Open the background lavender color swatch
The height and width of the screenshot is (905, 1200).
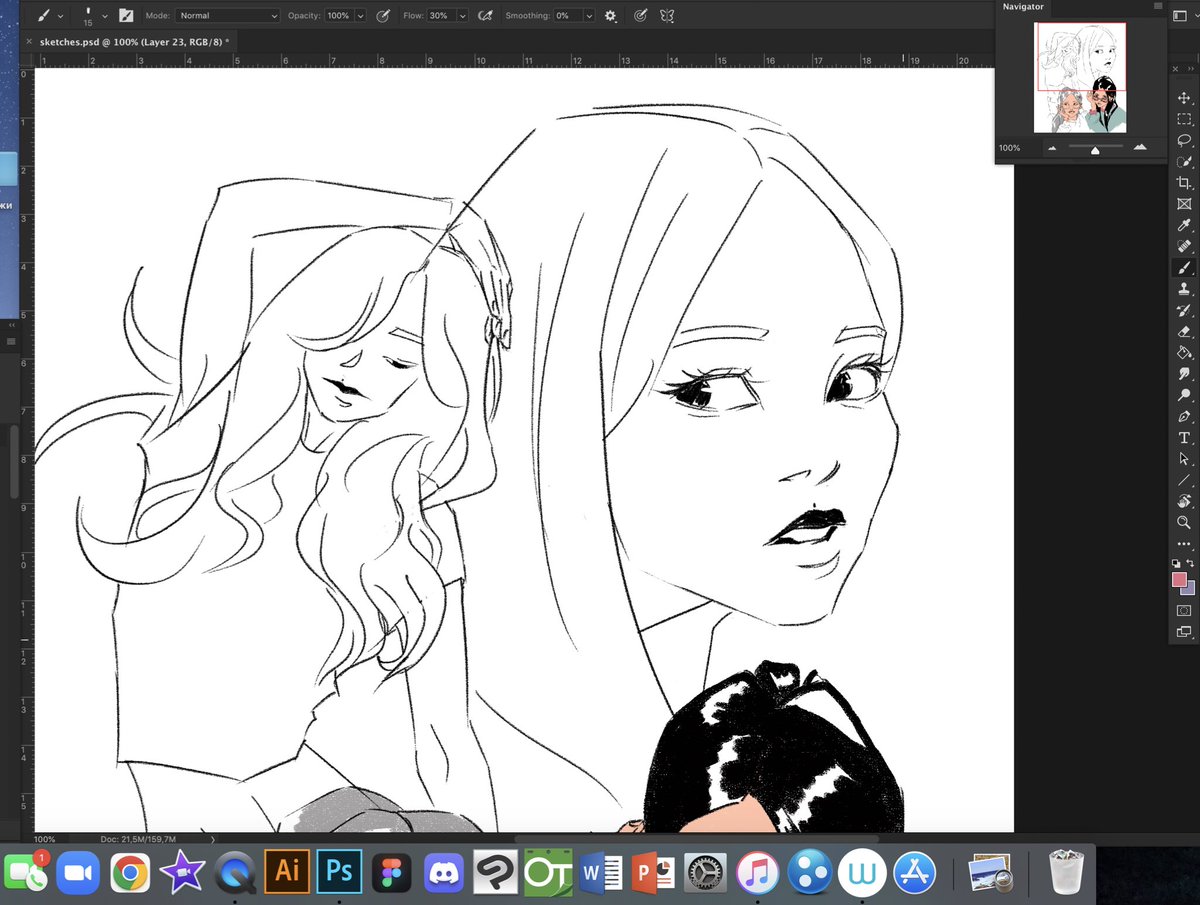tap(1190, 588)
